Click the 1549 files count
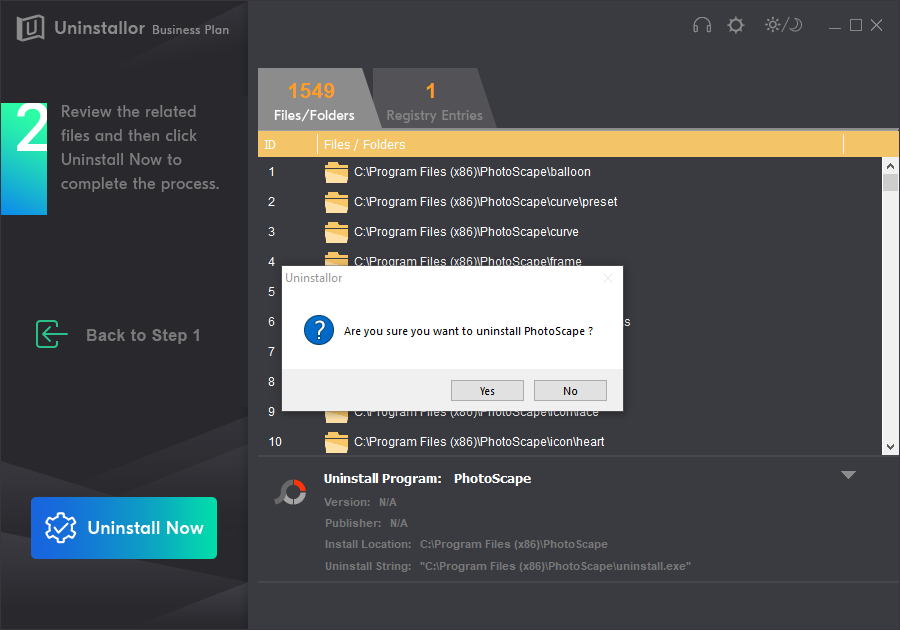Screen dimensions: 900x630 coord(311,91)
